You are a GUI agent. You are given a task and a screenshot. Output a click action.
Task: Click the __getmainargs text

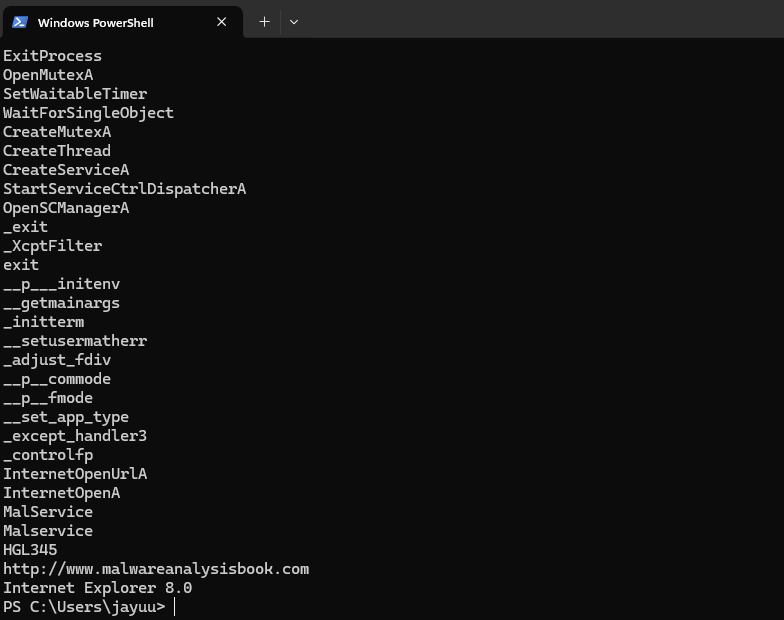(62, 303)
